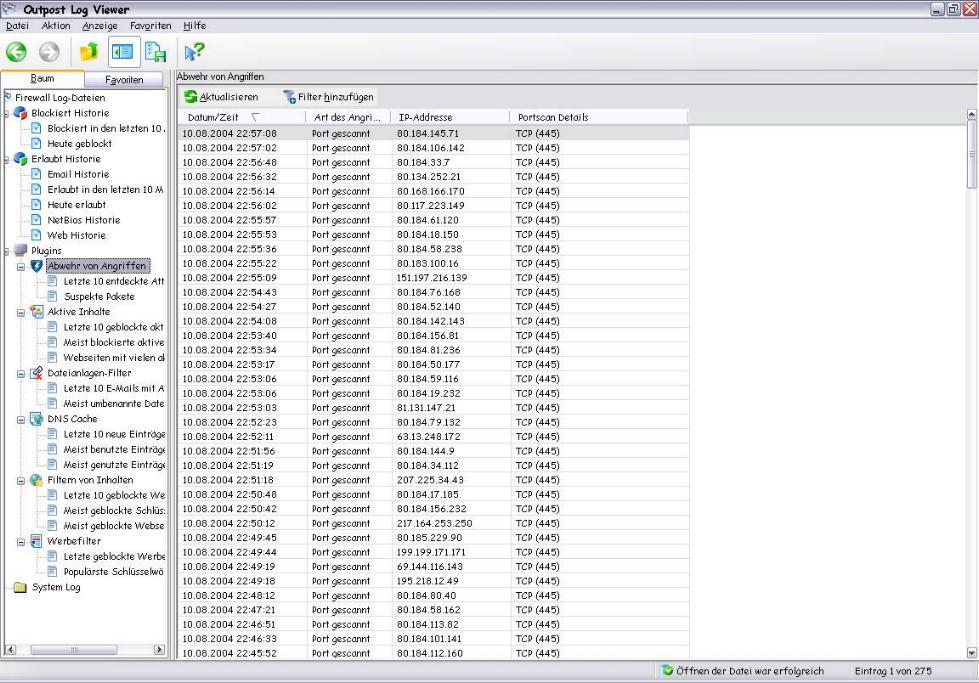This screenshot has width=979, height=683.
Task: Click the export list toolbar icon
Action: 155,52
